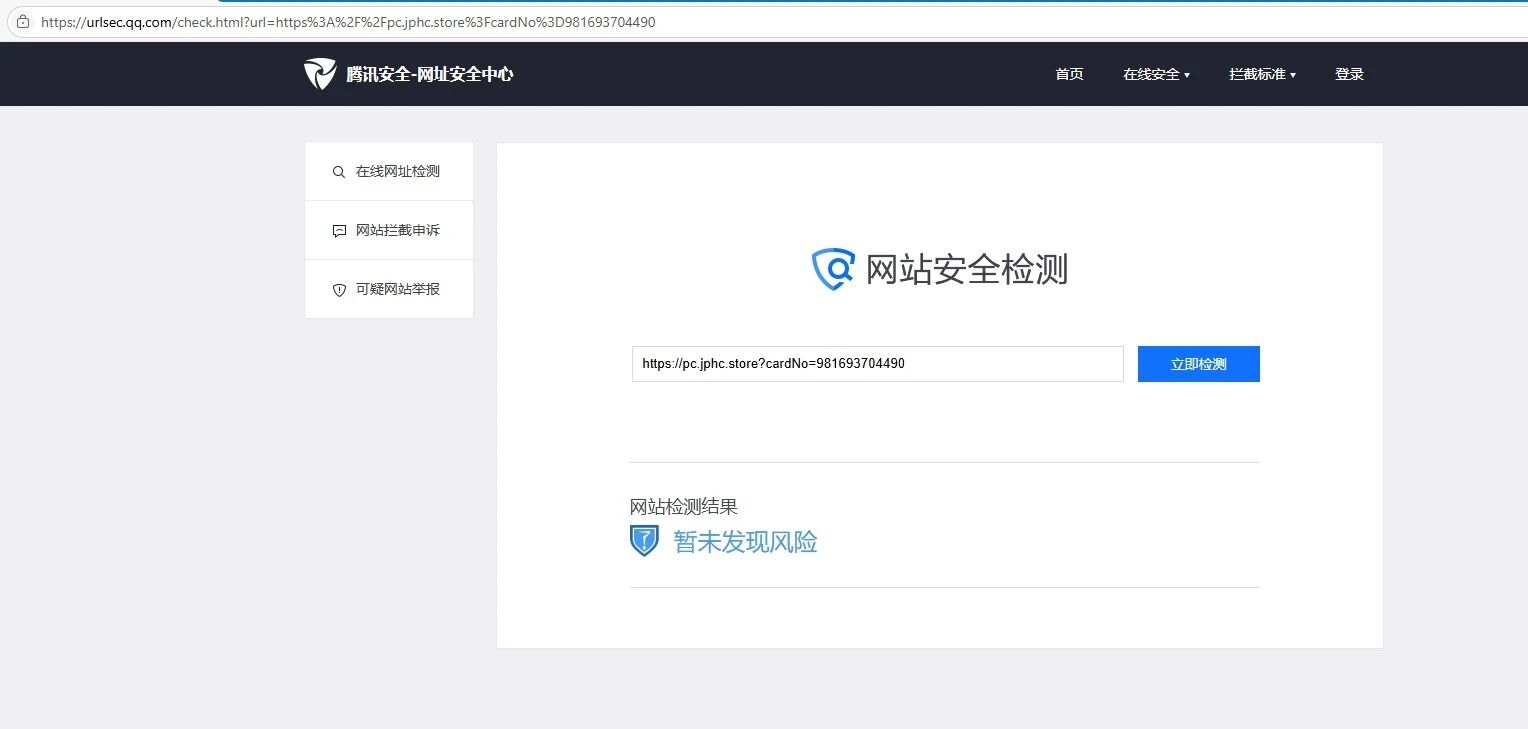Click the 立即检测 button
Screen dimensions: 1528x729
(1198, 364)
